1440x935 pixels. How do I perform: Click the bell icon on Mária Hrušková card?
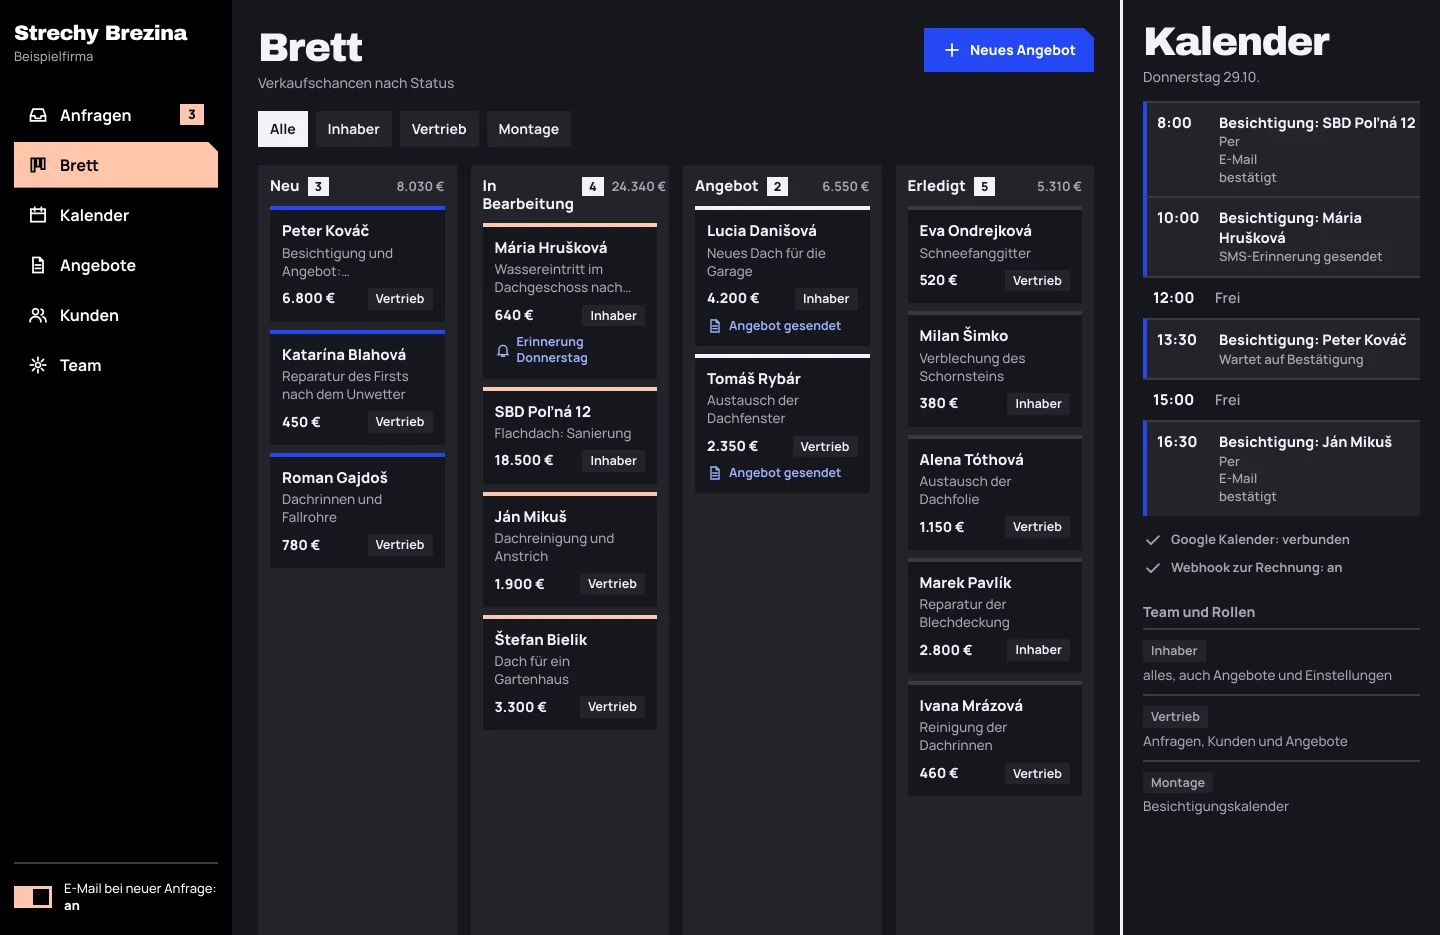pyautogui.click(x=503, y=350)
